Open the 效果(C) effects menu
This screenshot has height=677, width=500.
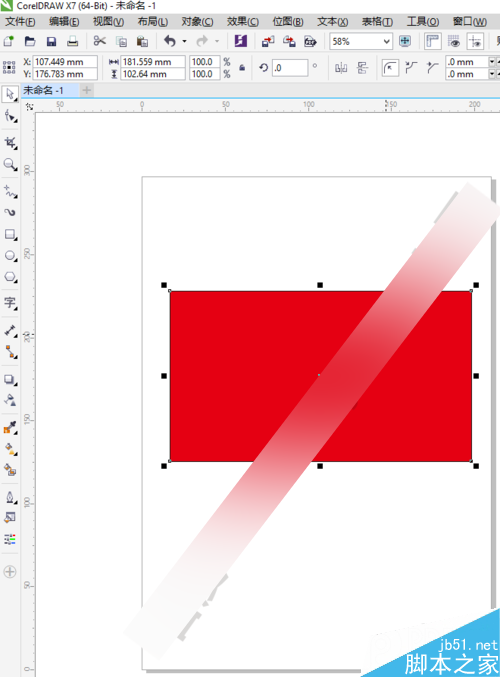coord(243,22)
